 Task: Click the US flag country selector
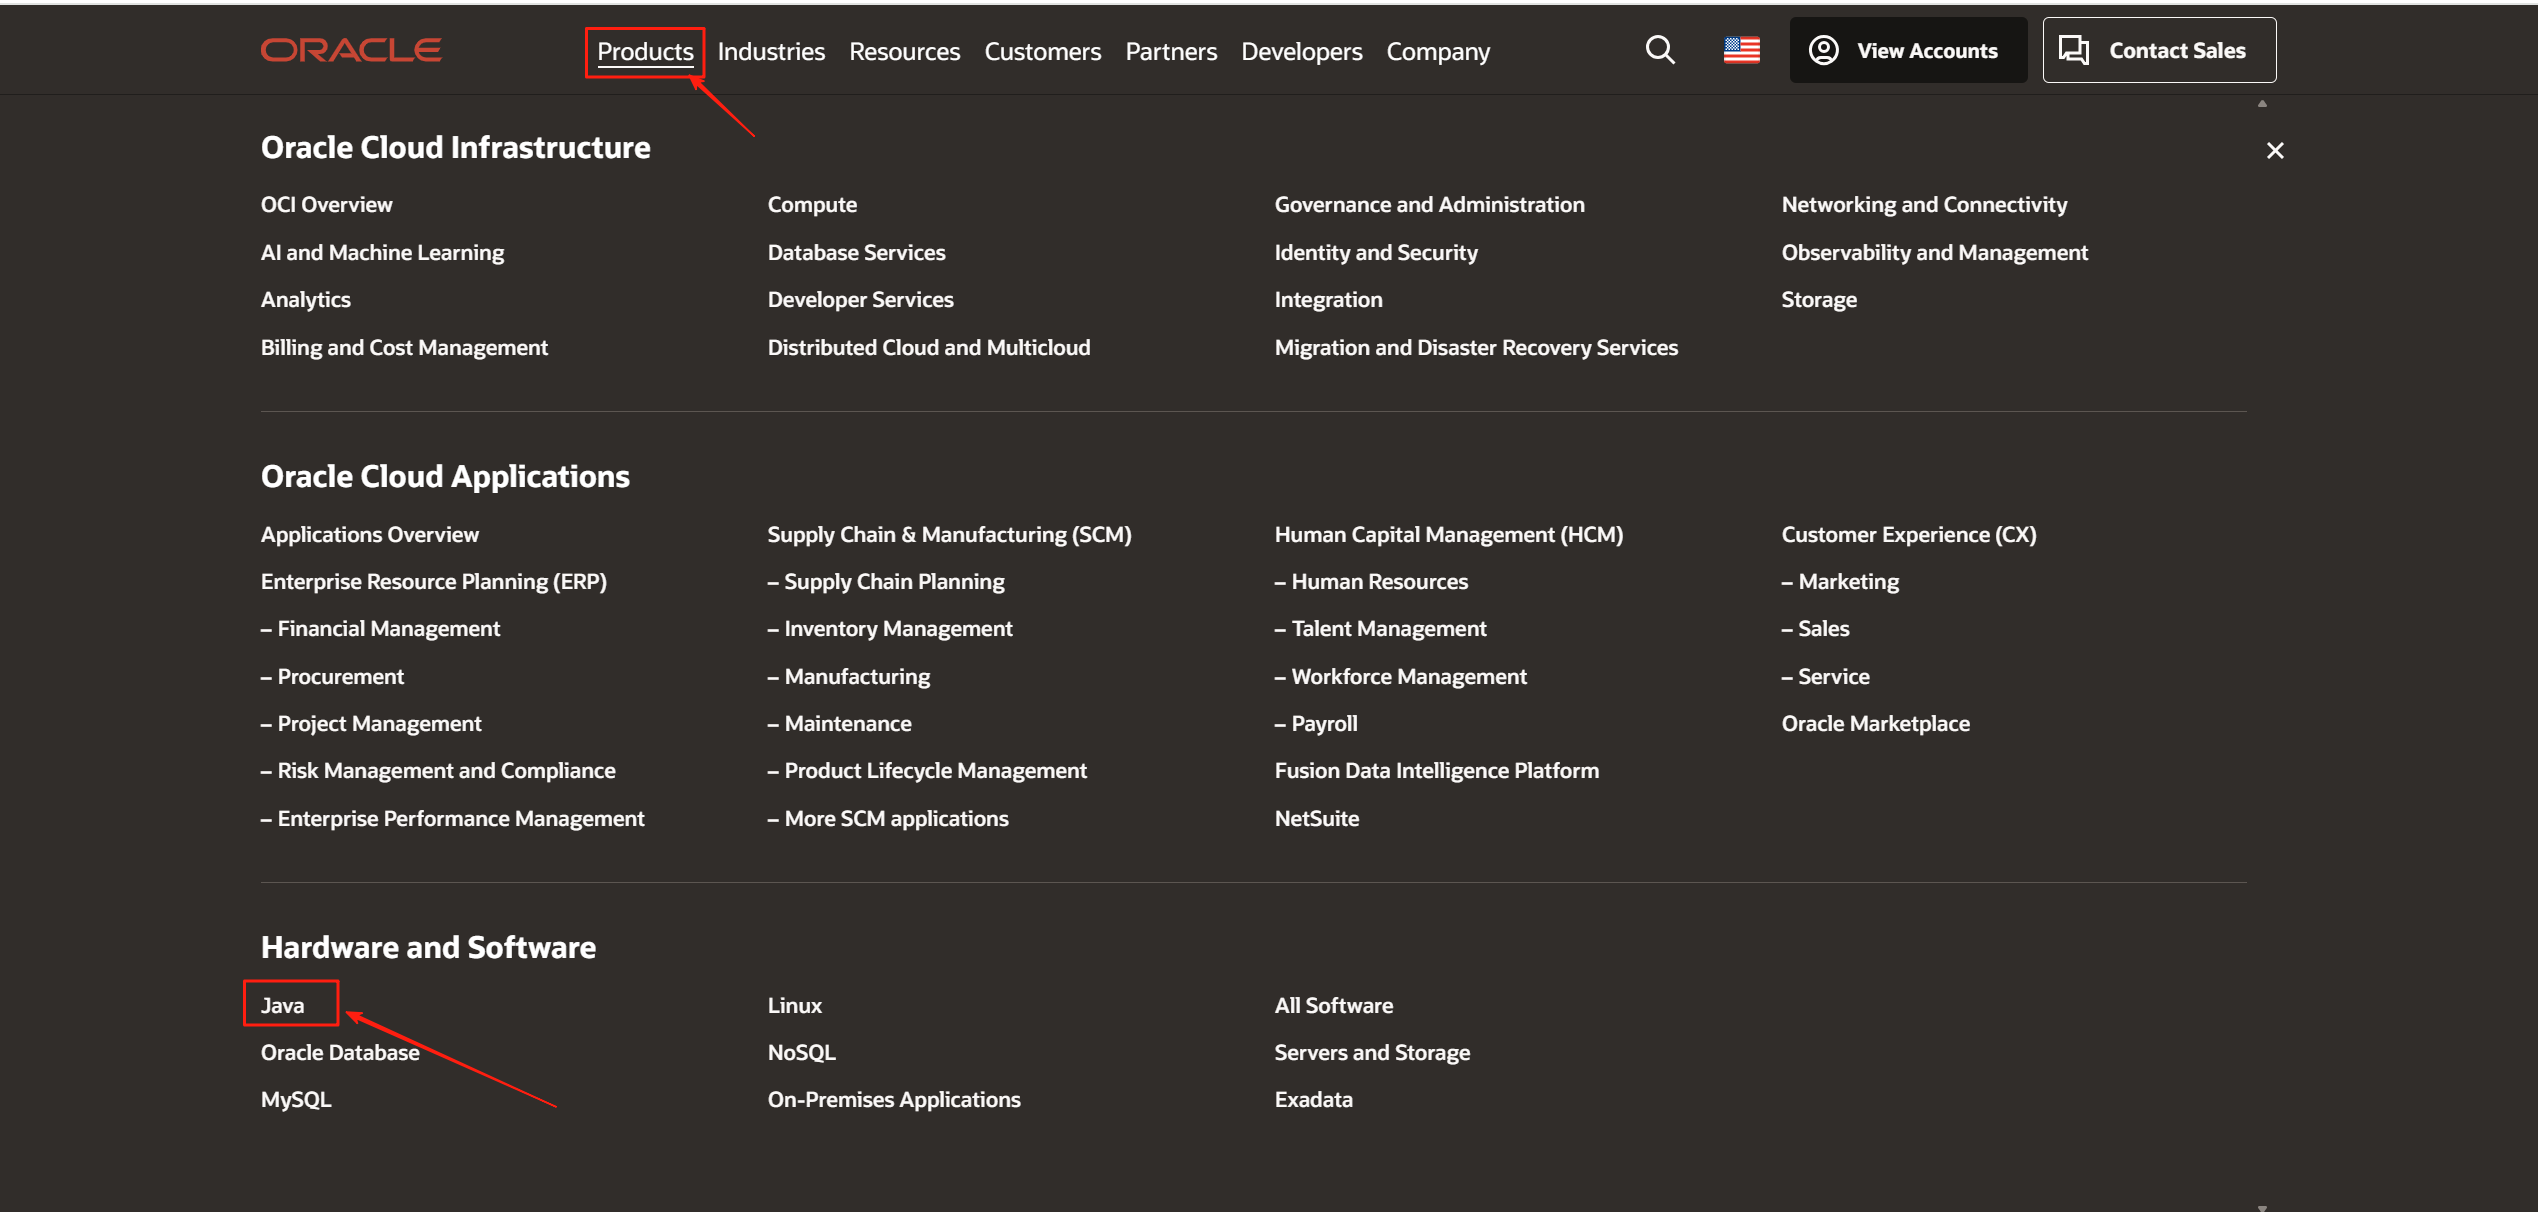click(1741, 50)
